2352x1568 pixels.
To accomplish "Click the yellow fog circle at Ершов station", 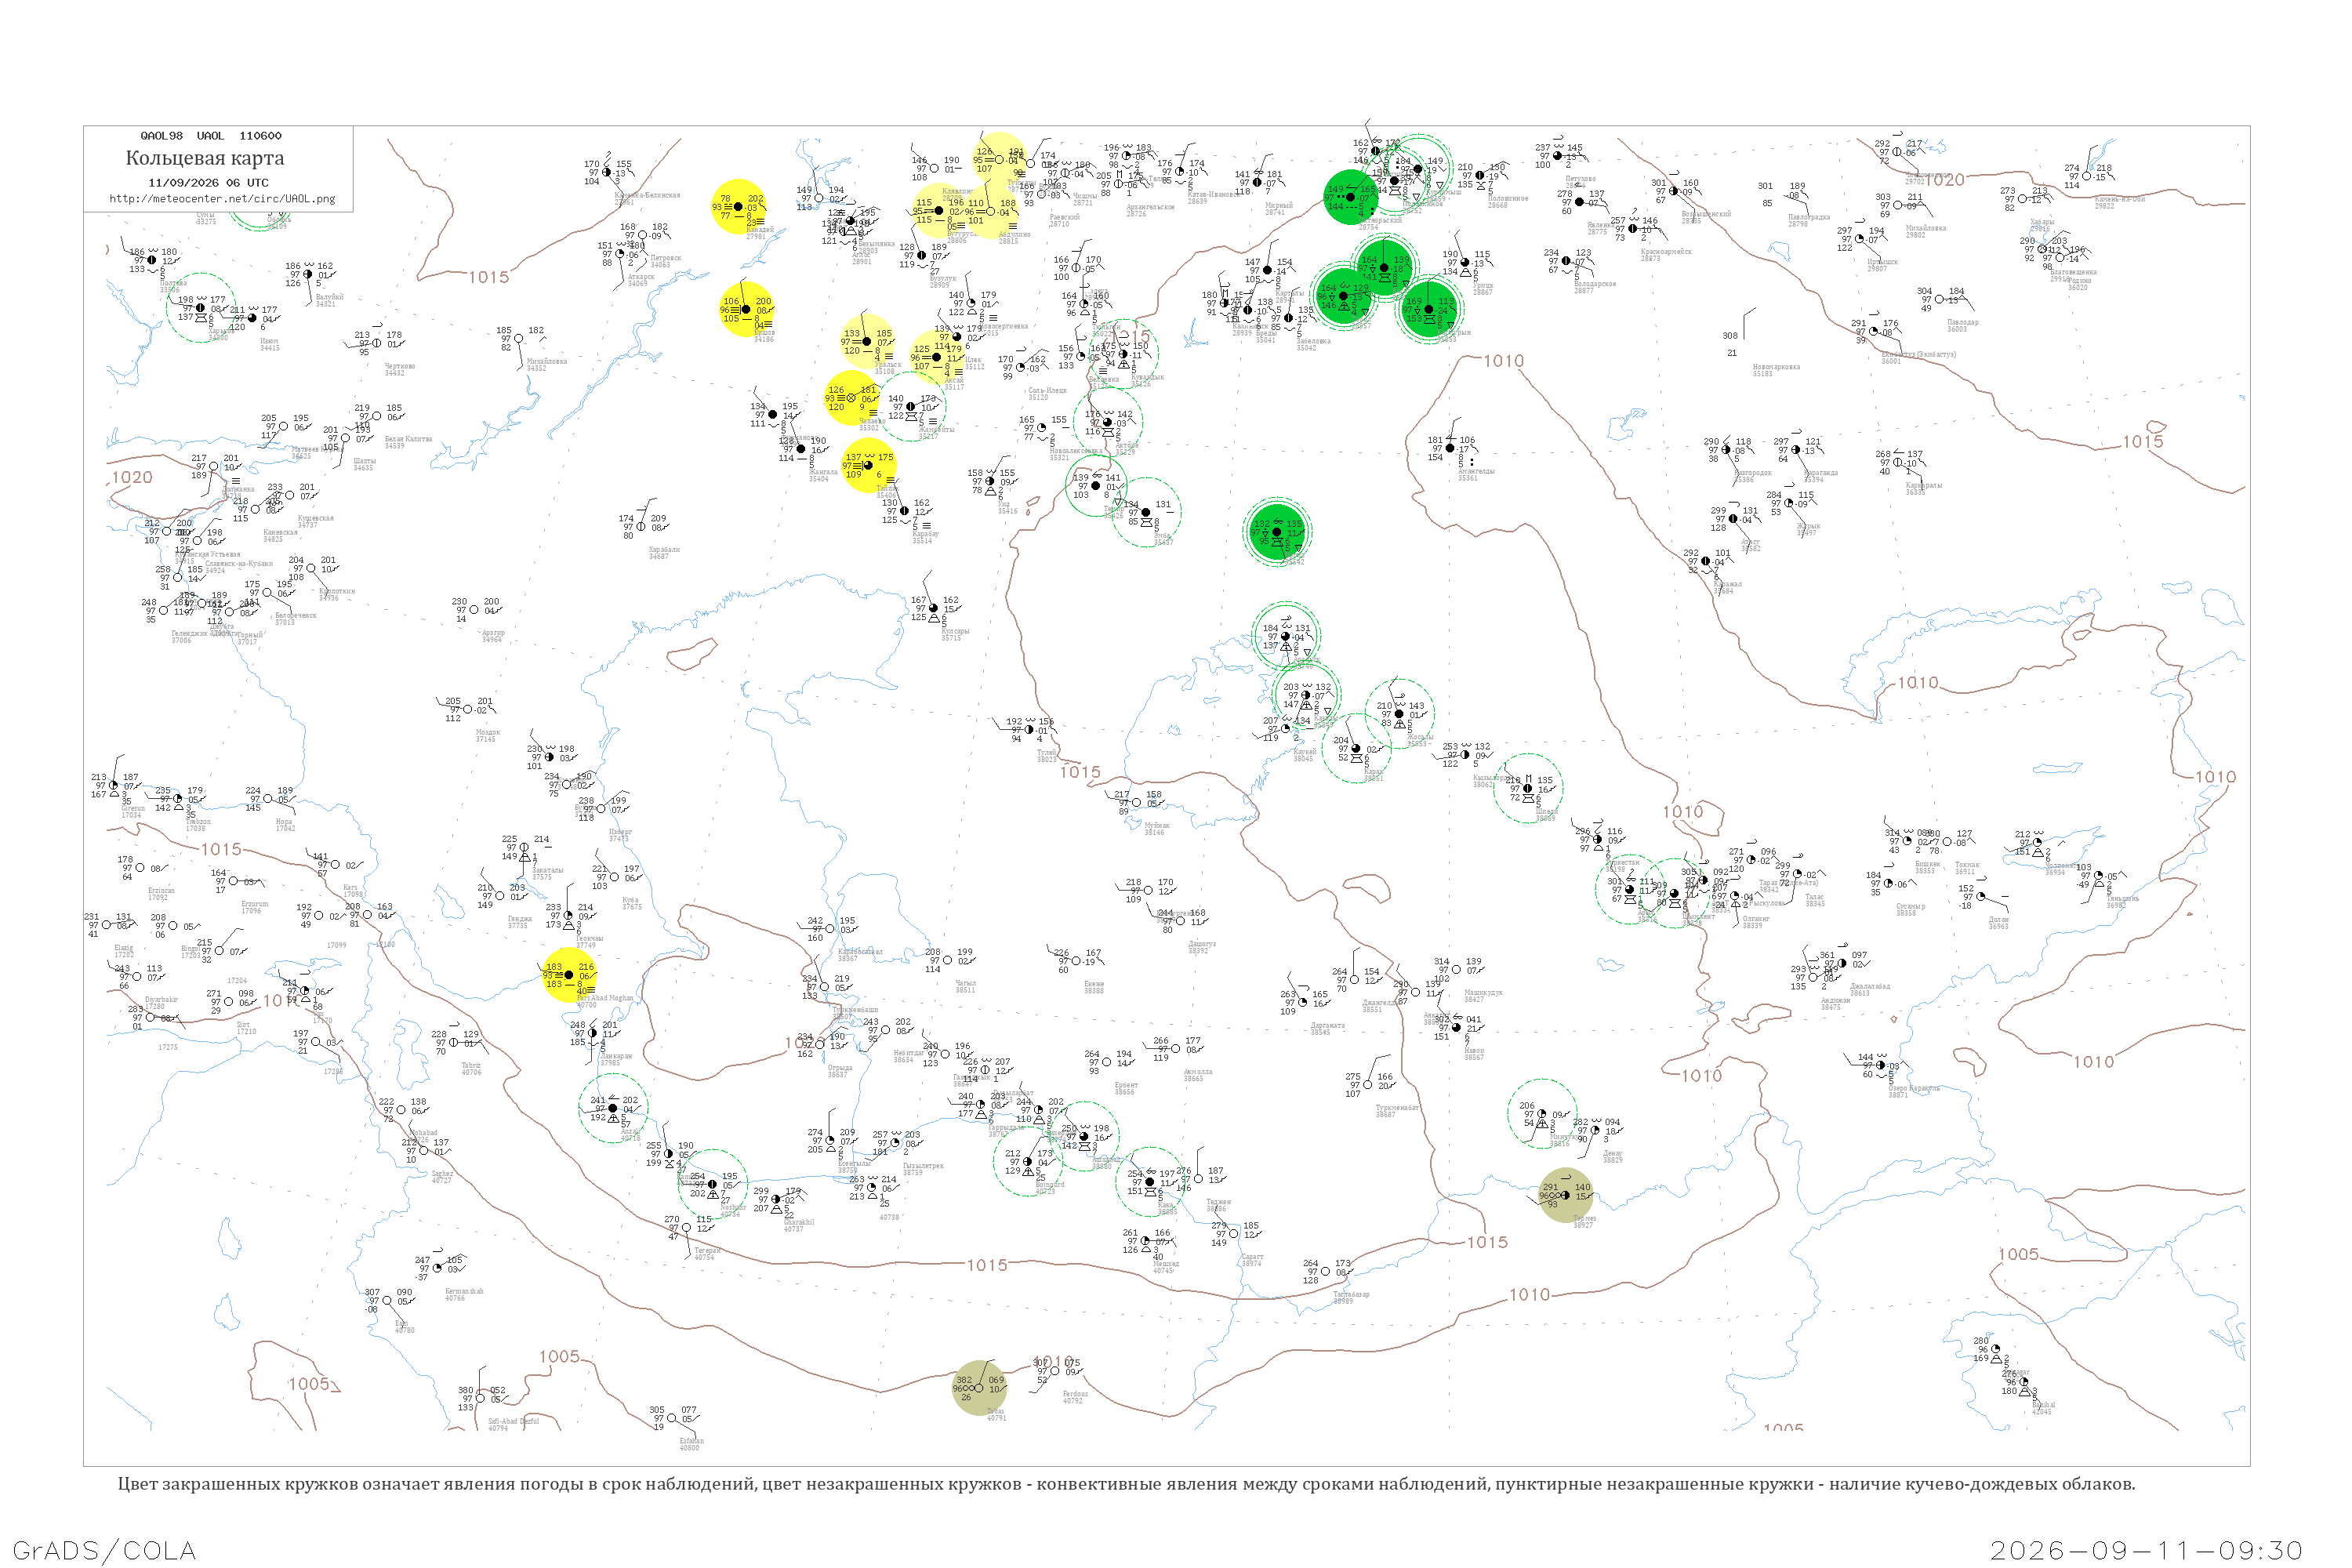I will pyautogui.click(x=746, y=309).
